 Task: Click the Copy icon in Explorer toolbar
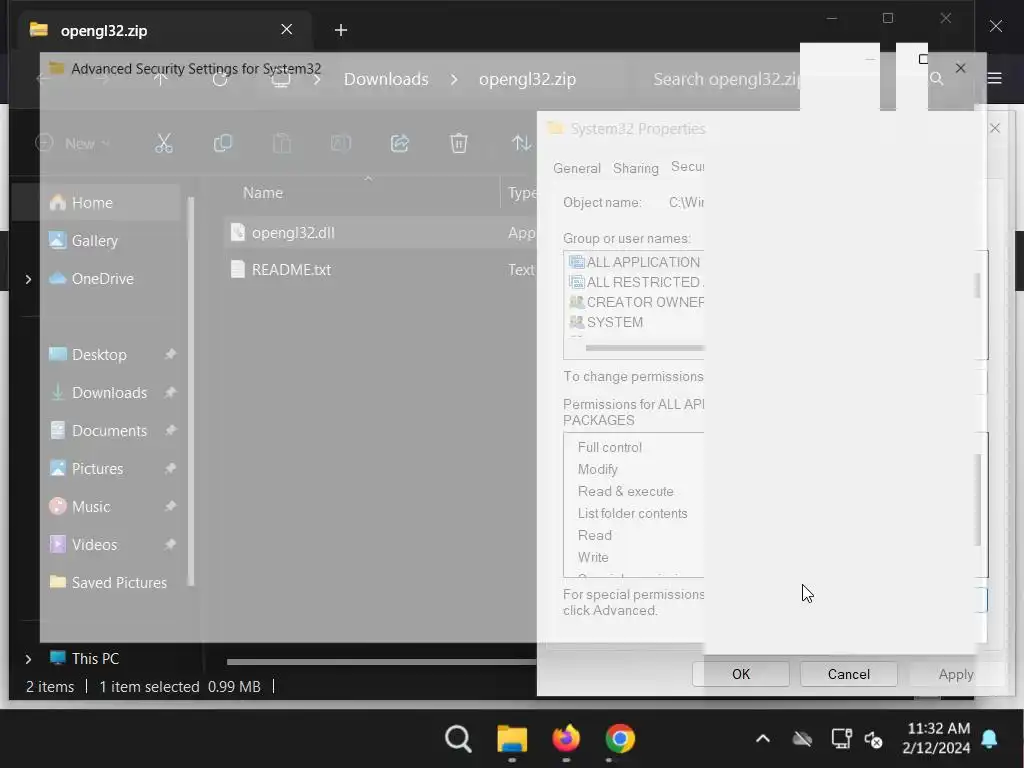[223, 143]
